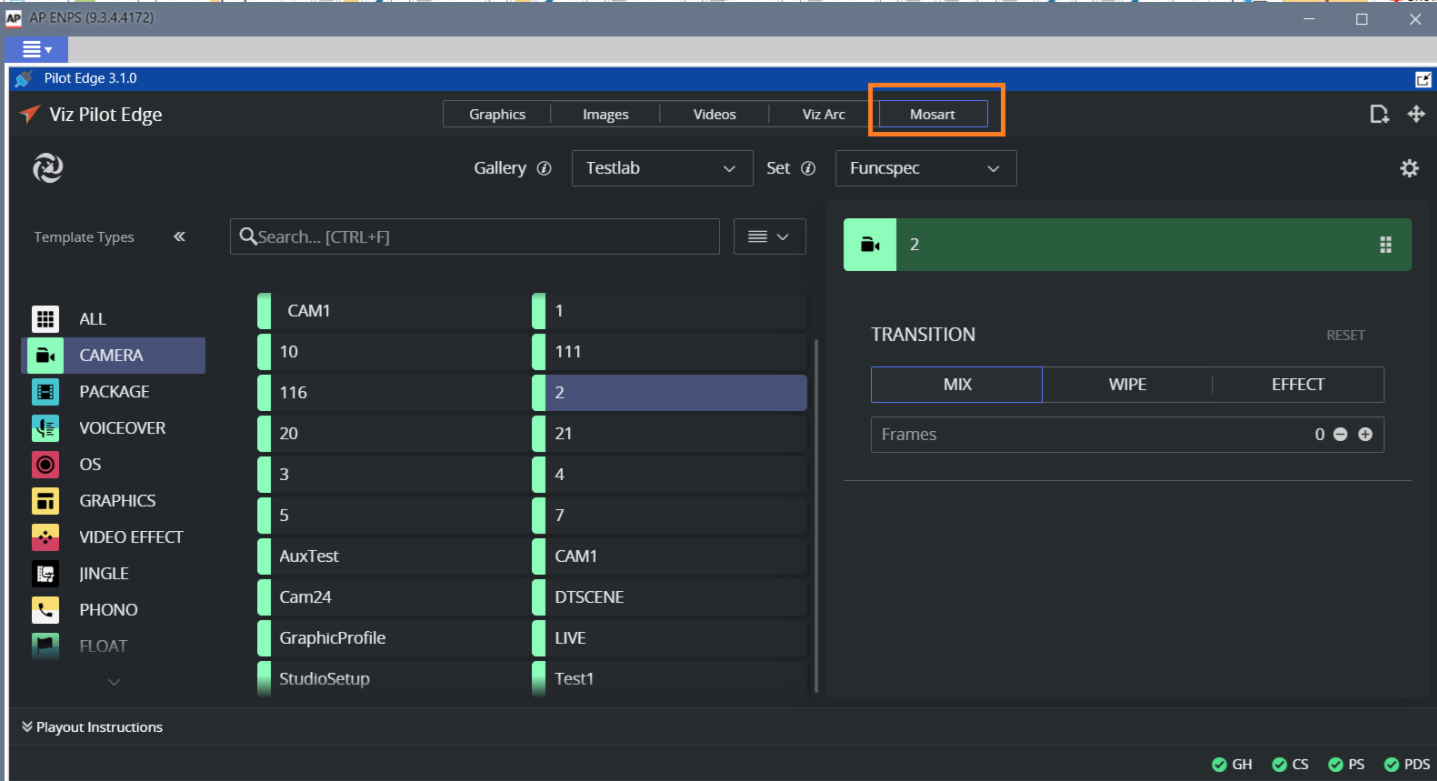Select the Cam24 template
Screen dimensions: 1437x781
coord(395,597)
